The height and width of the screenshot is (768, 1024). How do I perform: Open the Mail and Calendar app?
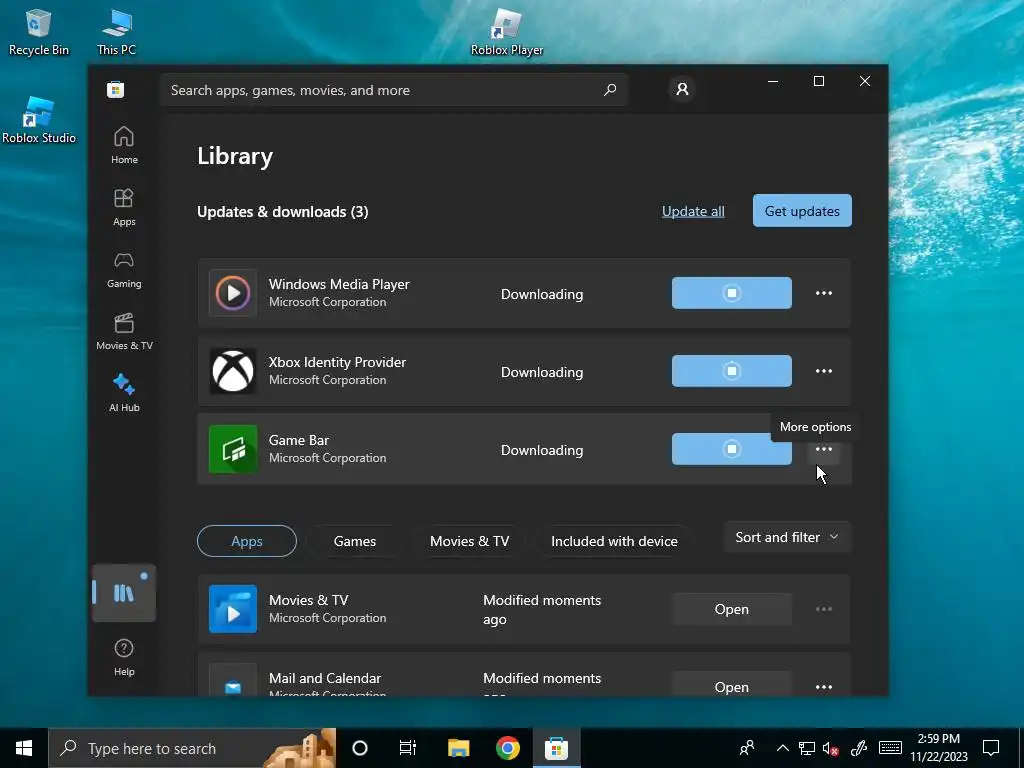point(731,685)
